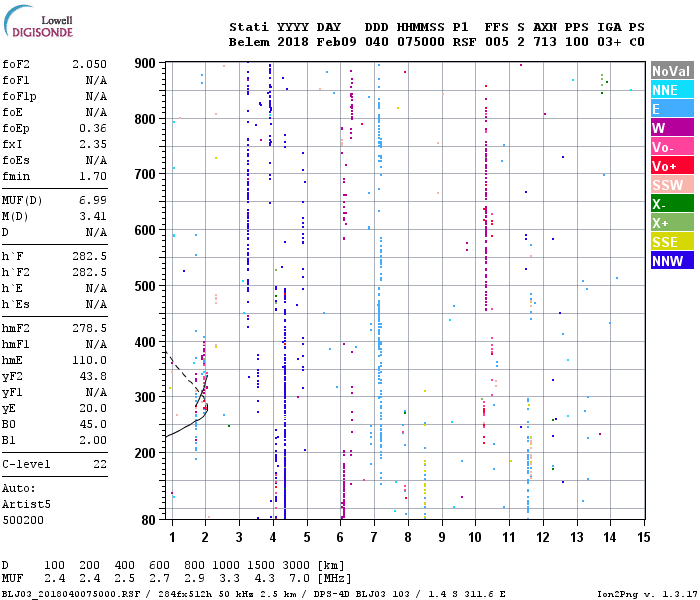Select the red Vo+ legend swatch

672,166
